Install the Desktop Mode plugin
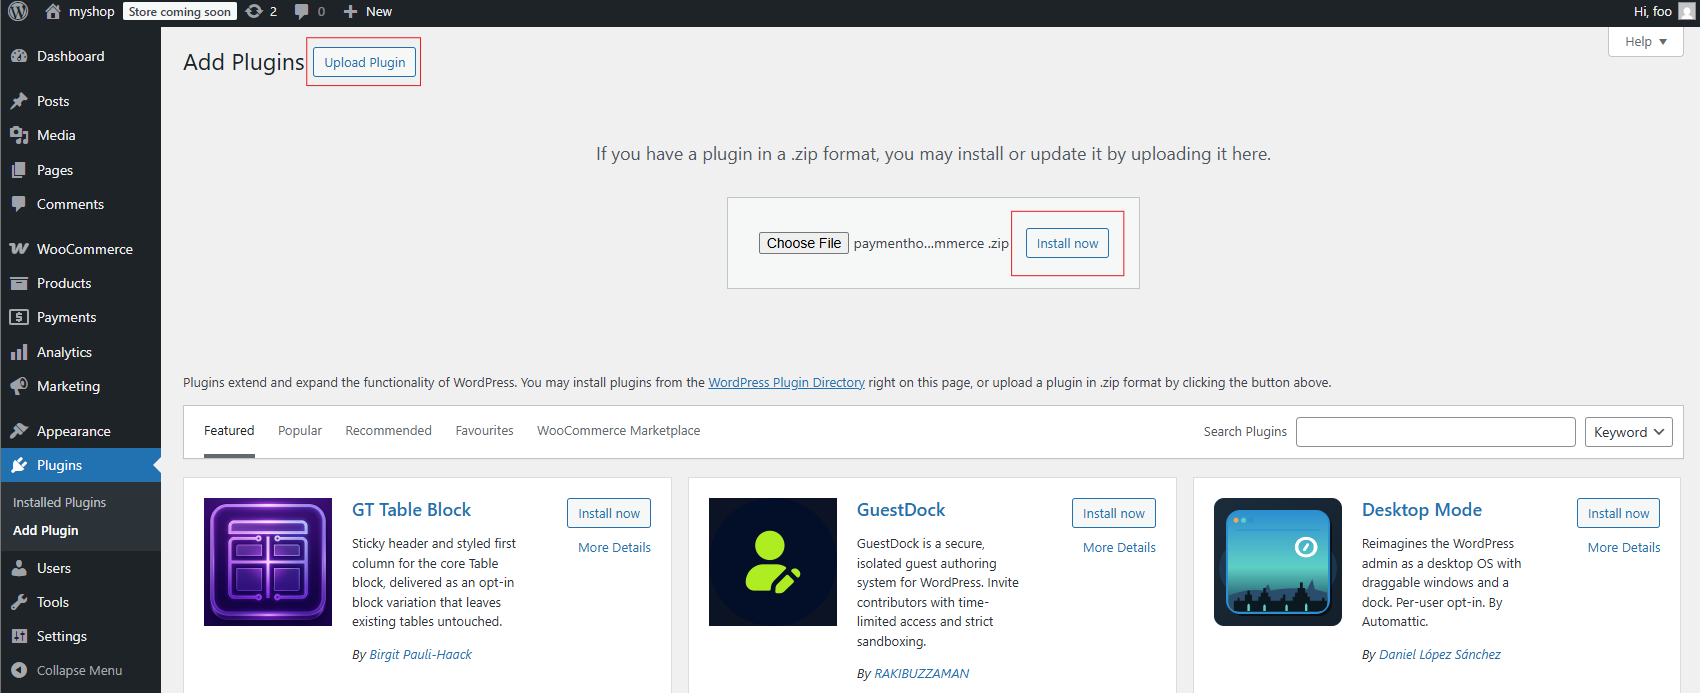This screenshot has height=693, width=1700. coord(1619,513)
